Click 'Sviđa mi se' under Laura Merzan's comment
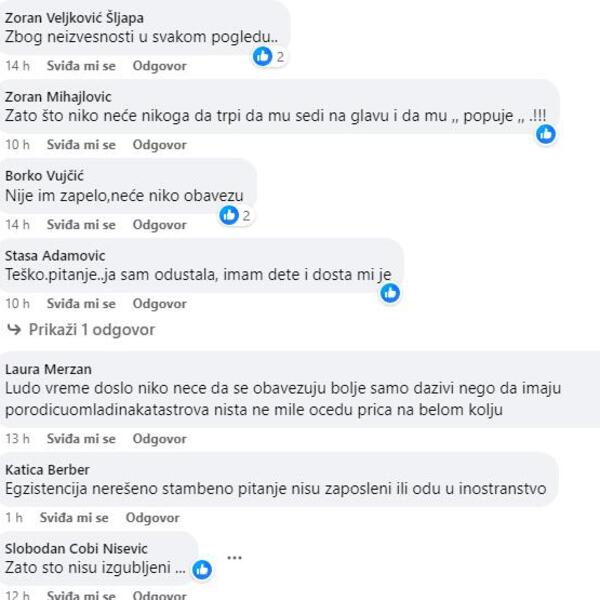600x600 pixels. [81, 439]
